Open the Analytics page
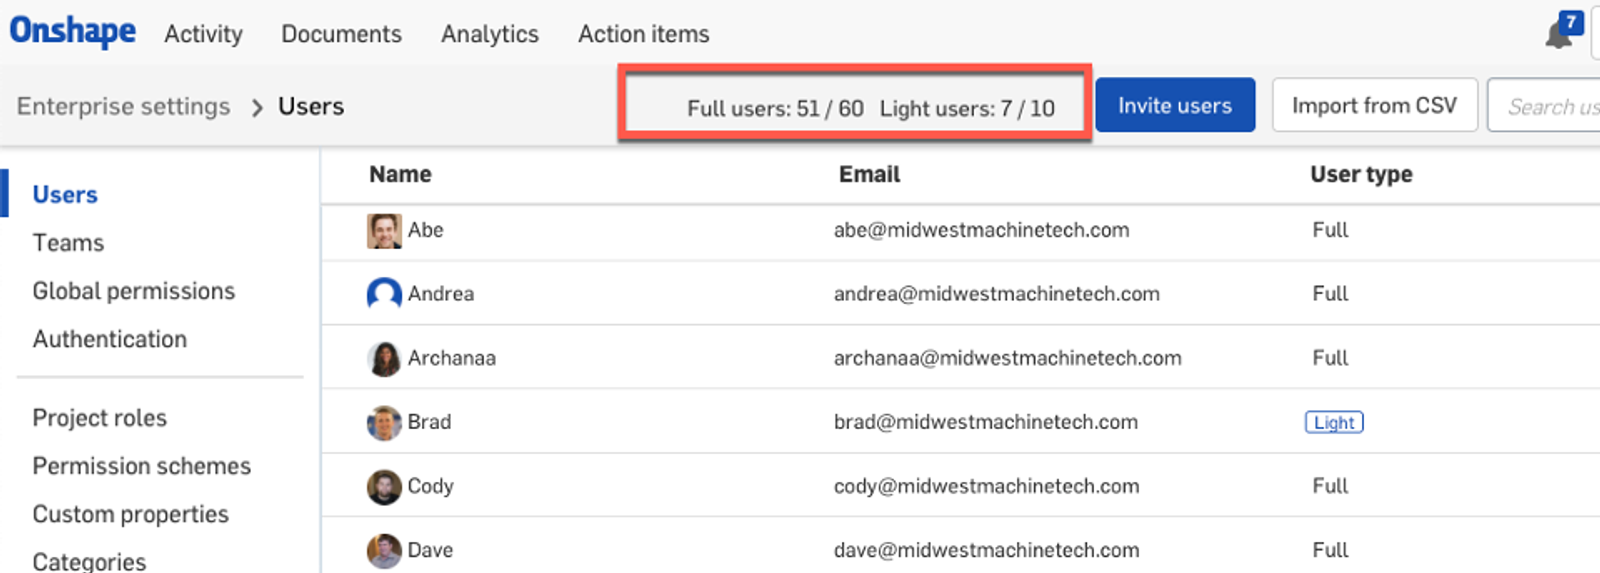The height and width of the screenshot is (573, 1600). (489, 34)
